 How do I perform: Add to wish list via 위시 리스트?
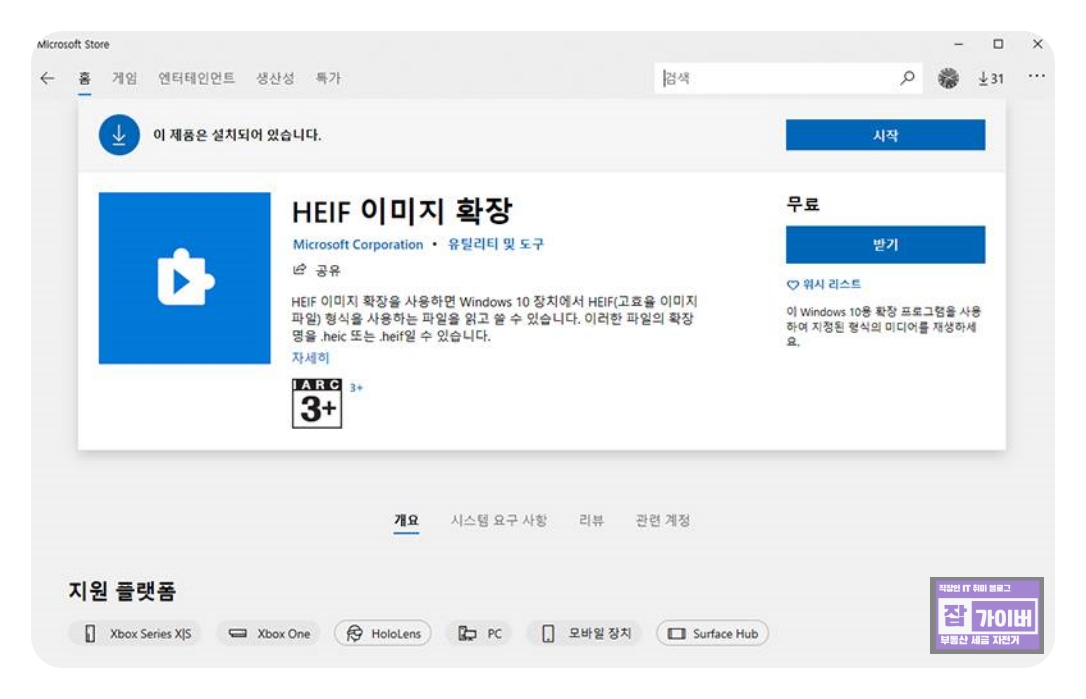824,284
